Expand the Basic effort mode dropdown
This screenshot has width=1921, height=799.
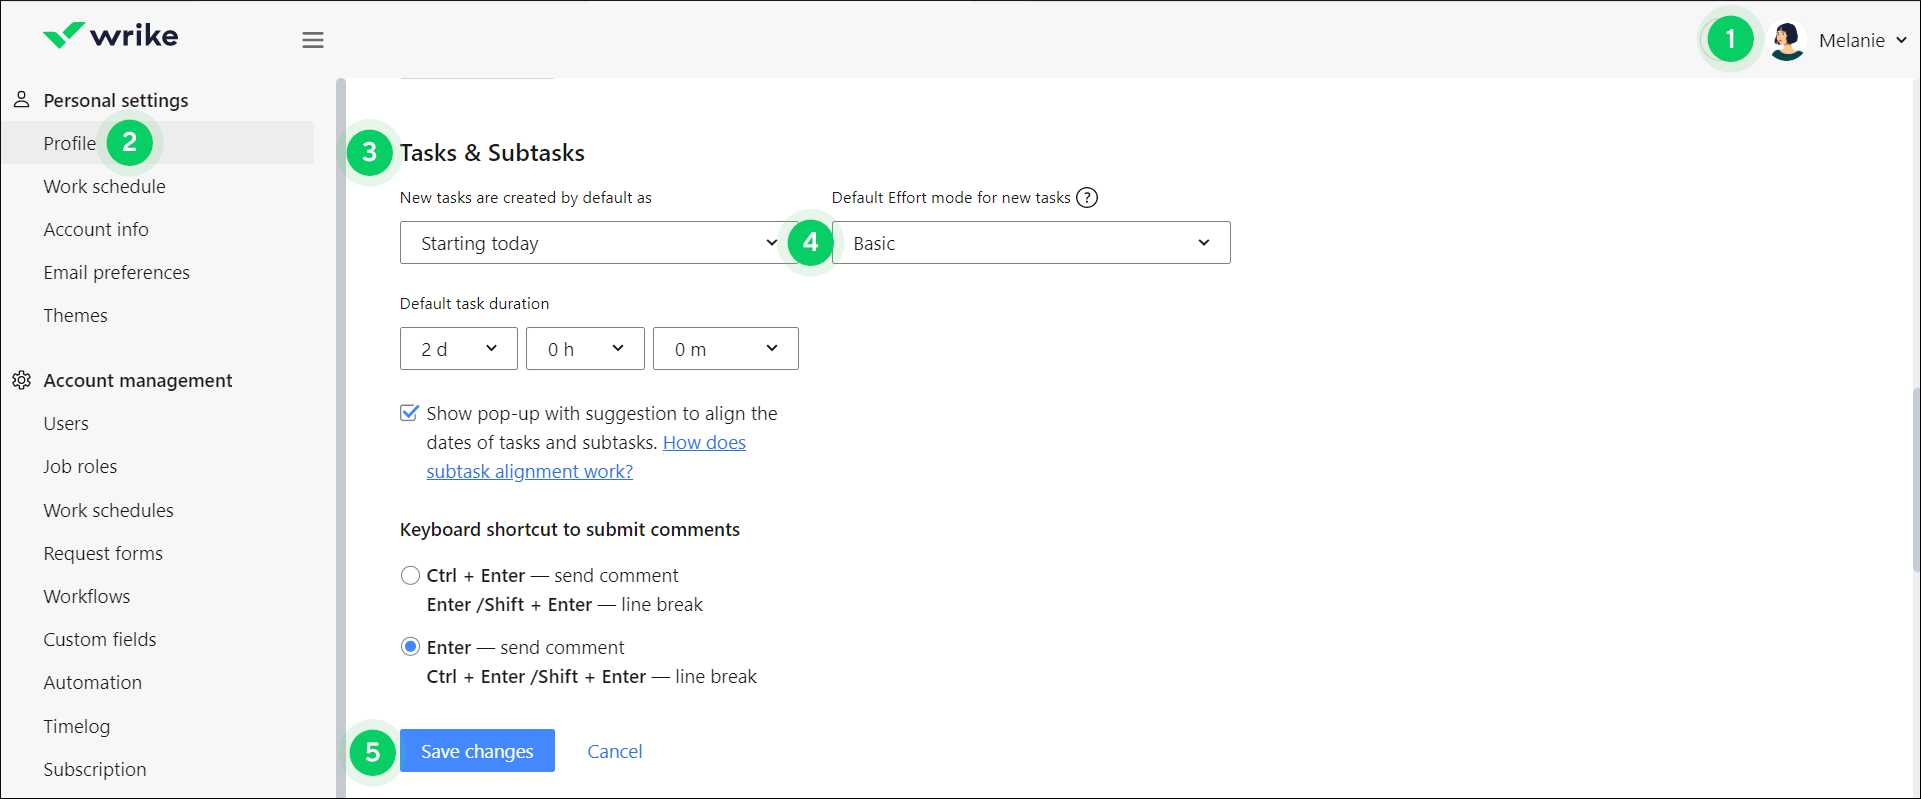[1030, 243]
